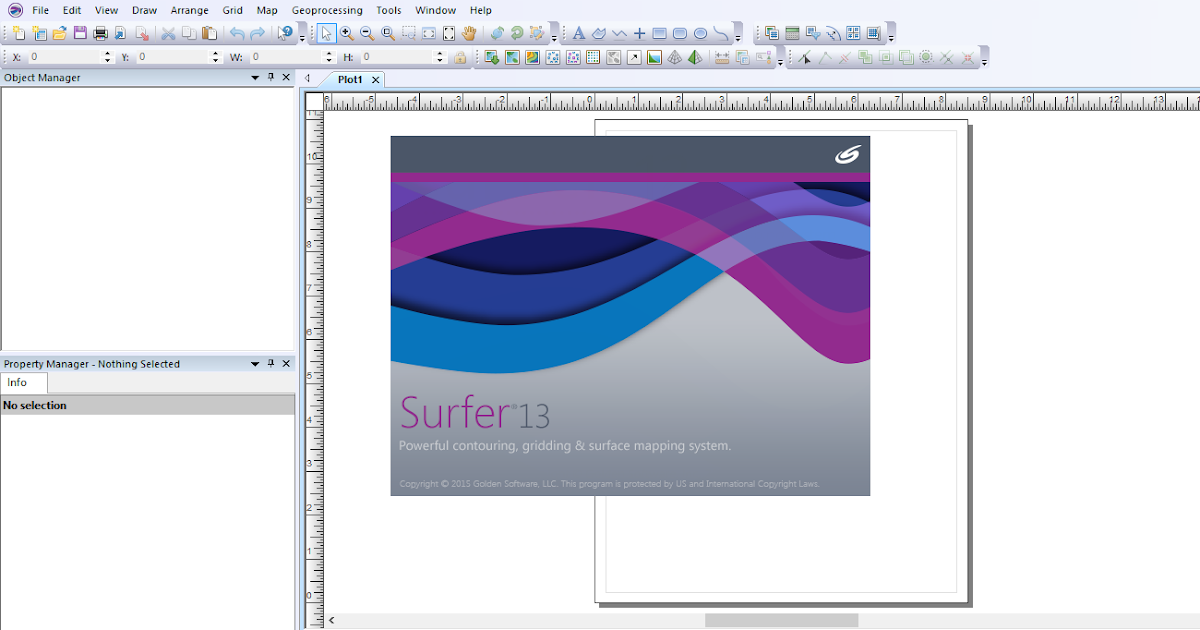Open the Grid menu
Screen dimensions: 1200x630
(232, 10)
